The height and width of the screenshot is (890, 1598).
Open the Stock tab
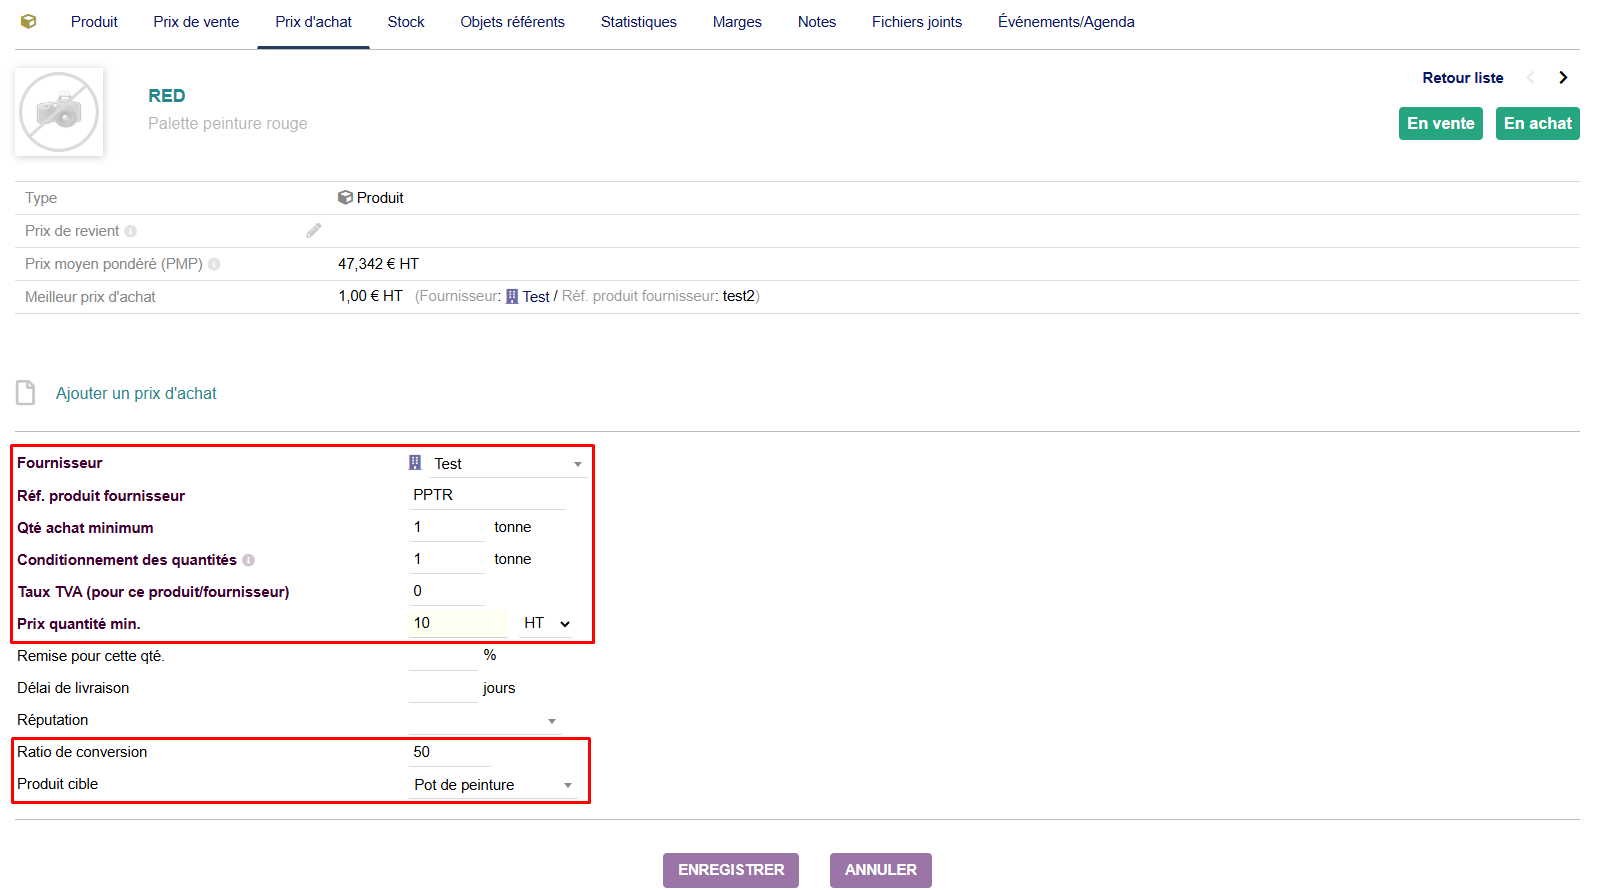click(406, 22)
